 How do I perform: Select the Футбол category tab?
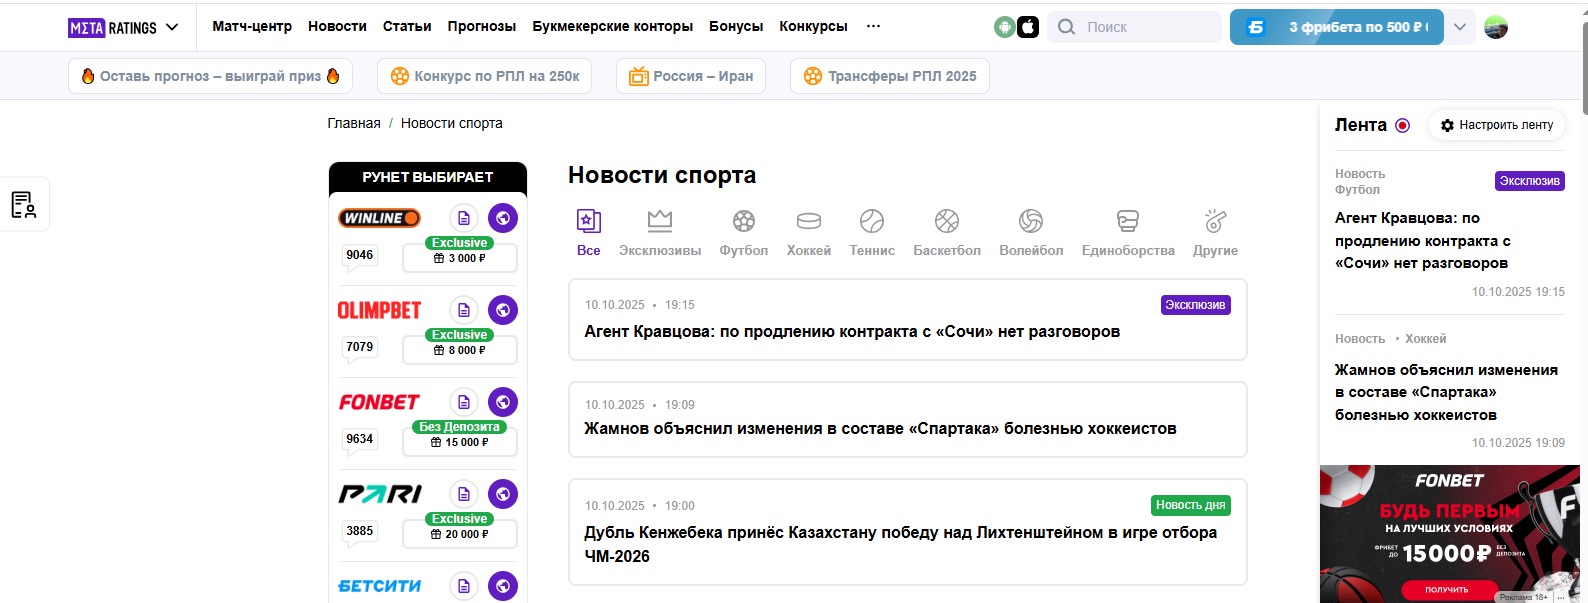(744, 233)
